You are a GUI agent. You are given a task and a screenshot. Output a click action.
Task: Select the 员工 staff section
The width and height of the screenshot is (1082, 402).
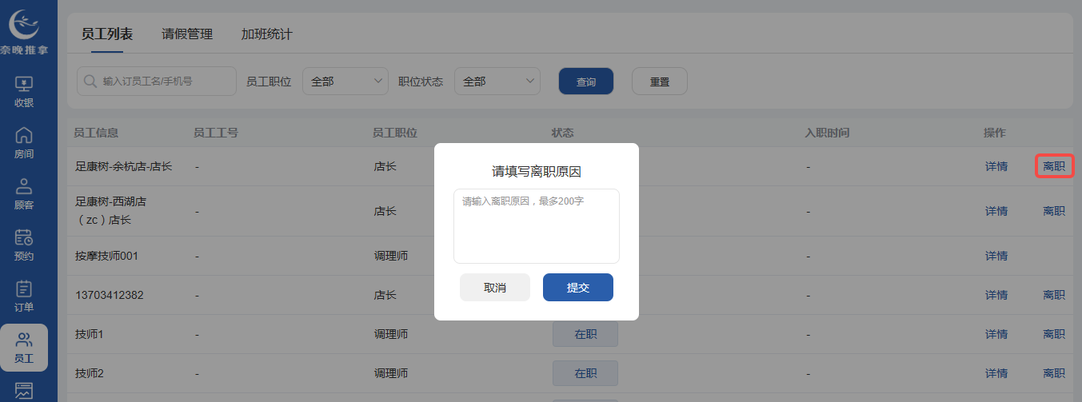[24, 348]
